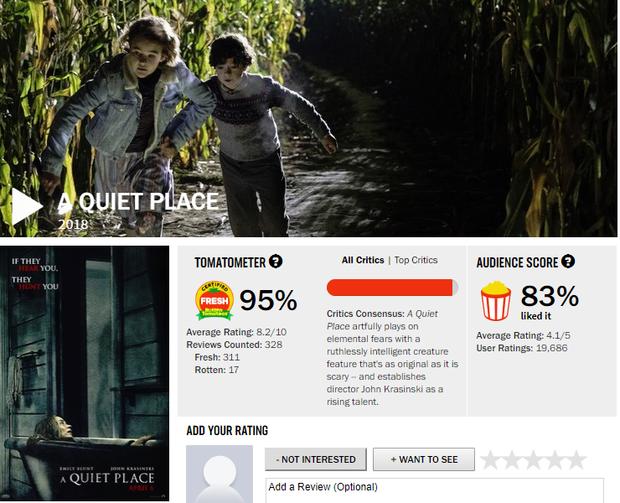
Task: Select the second rating star
Action: tap(512, 460)
